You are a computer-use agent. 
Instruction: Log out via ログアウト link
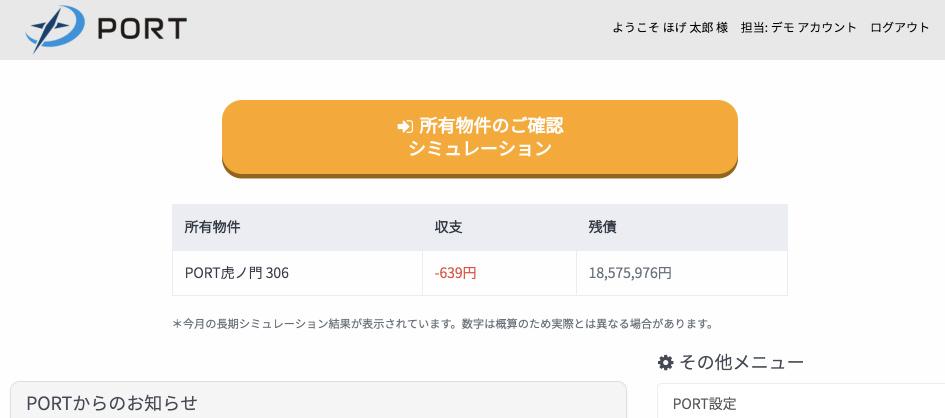click(x=900, y=28)
